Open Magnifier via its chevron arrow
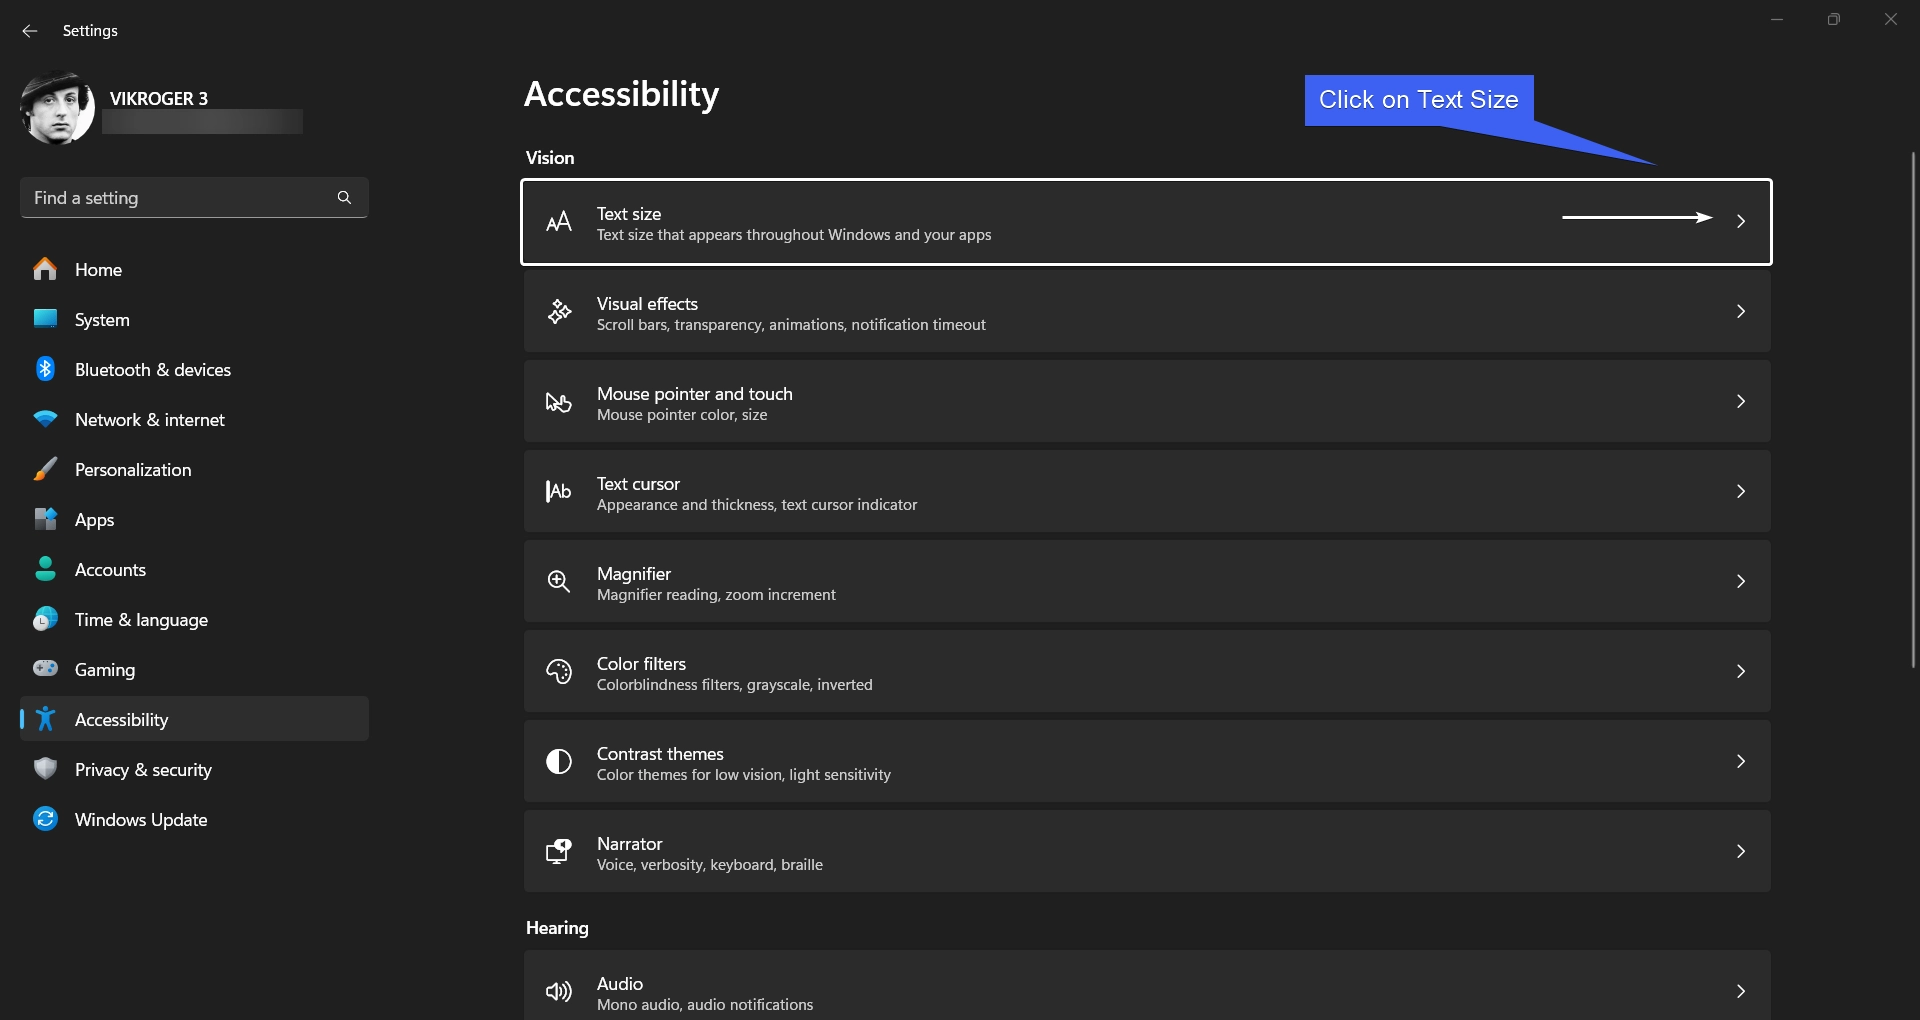Viewport: 1920px width, 1020px height. [x=1741, y=581]
